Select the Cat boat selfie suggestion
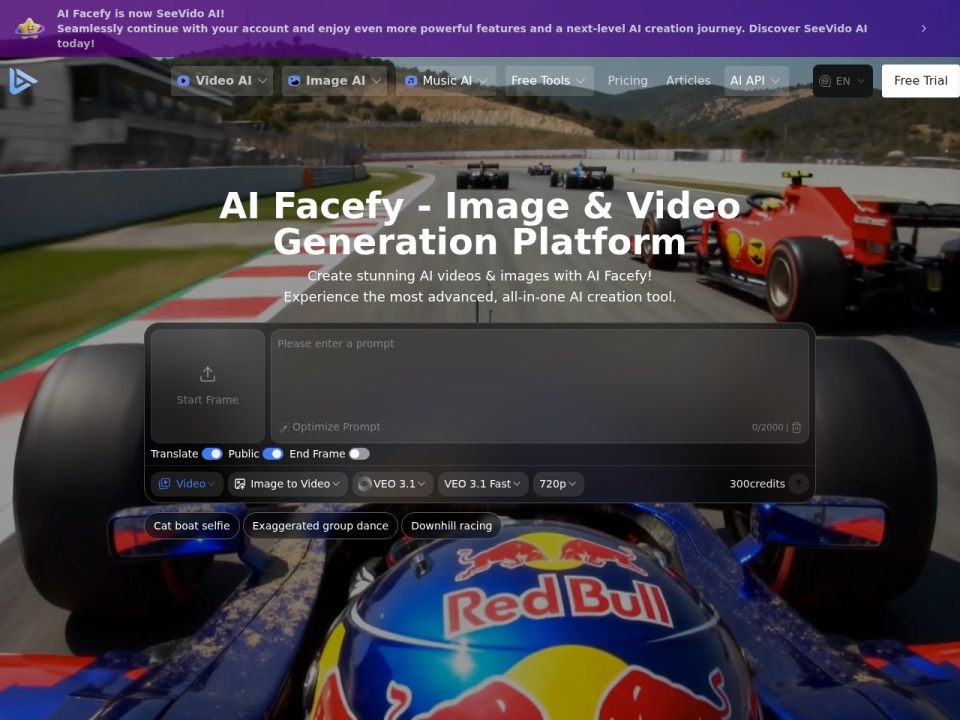Screen dimensions: 960x720 192,526
